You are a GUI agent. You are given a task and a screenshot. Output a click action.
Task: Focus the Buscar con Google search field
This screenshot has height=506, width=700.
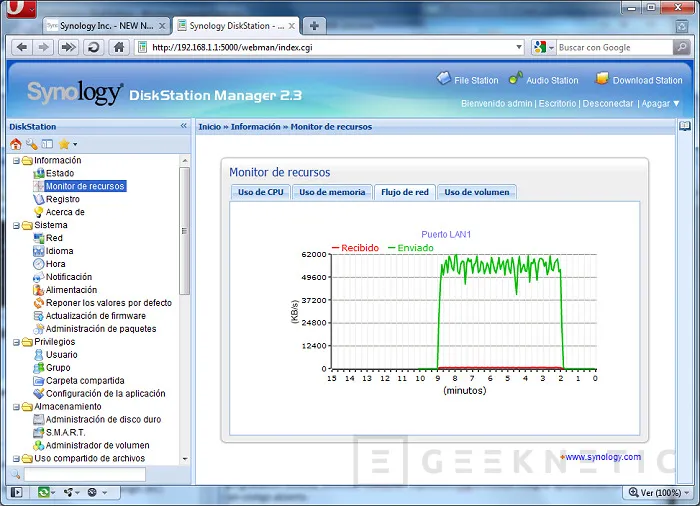point(614,47)
